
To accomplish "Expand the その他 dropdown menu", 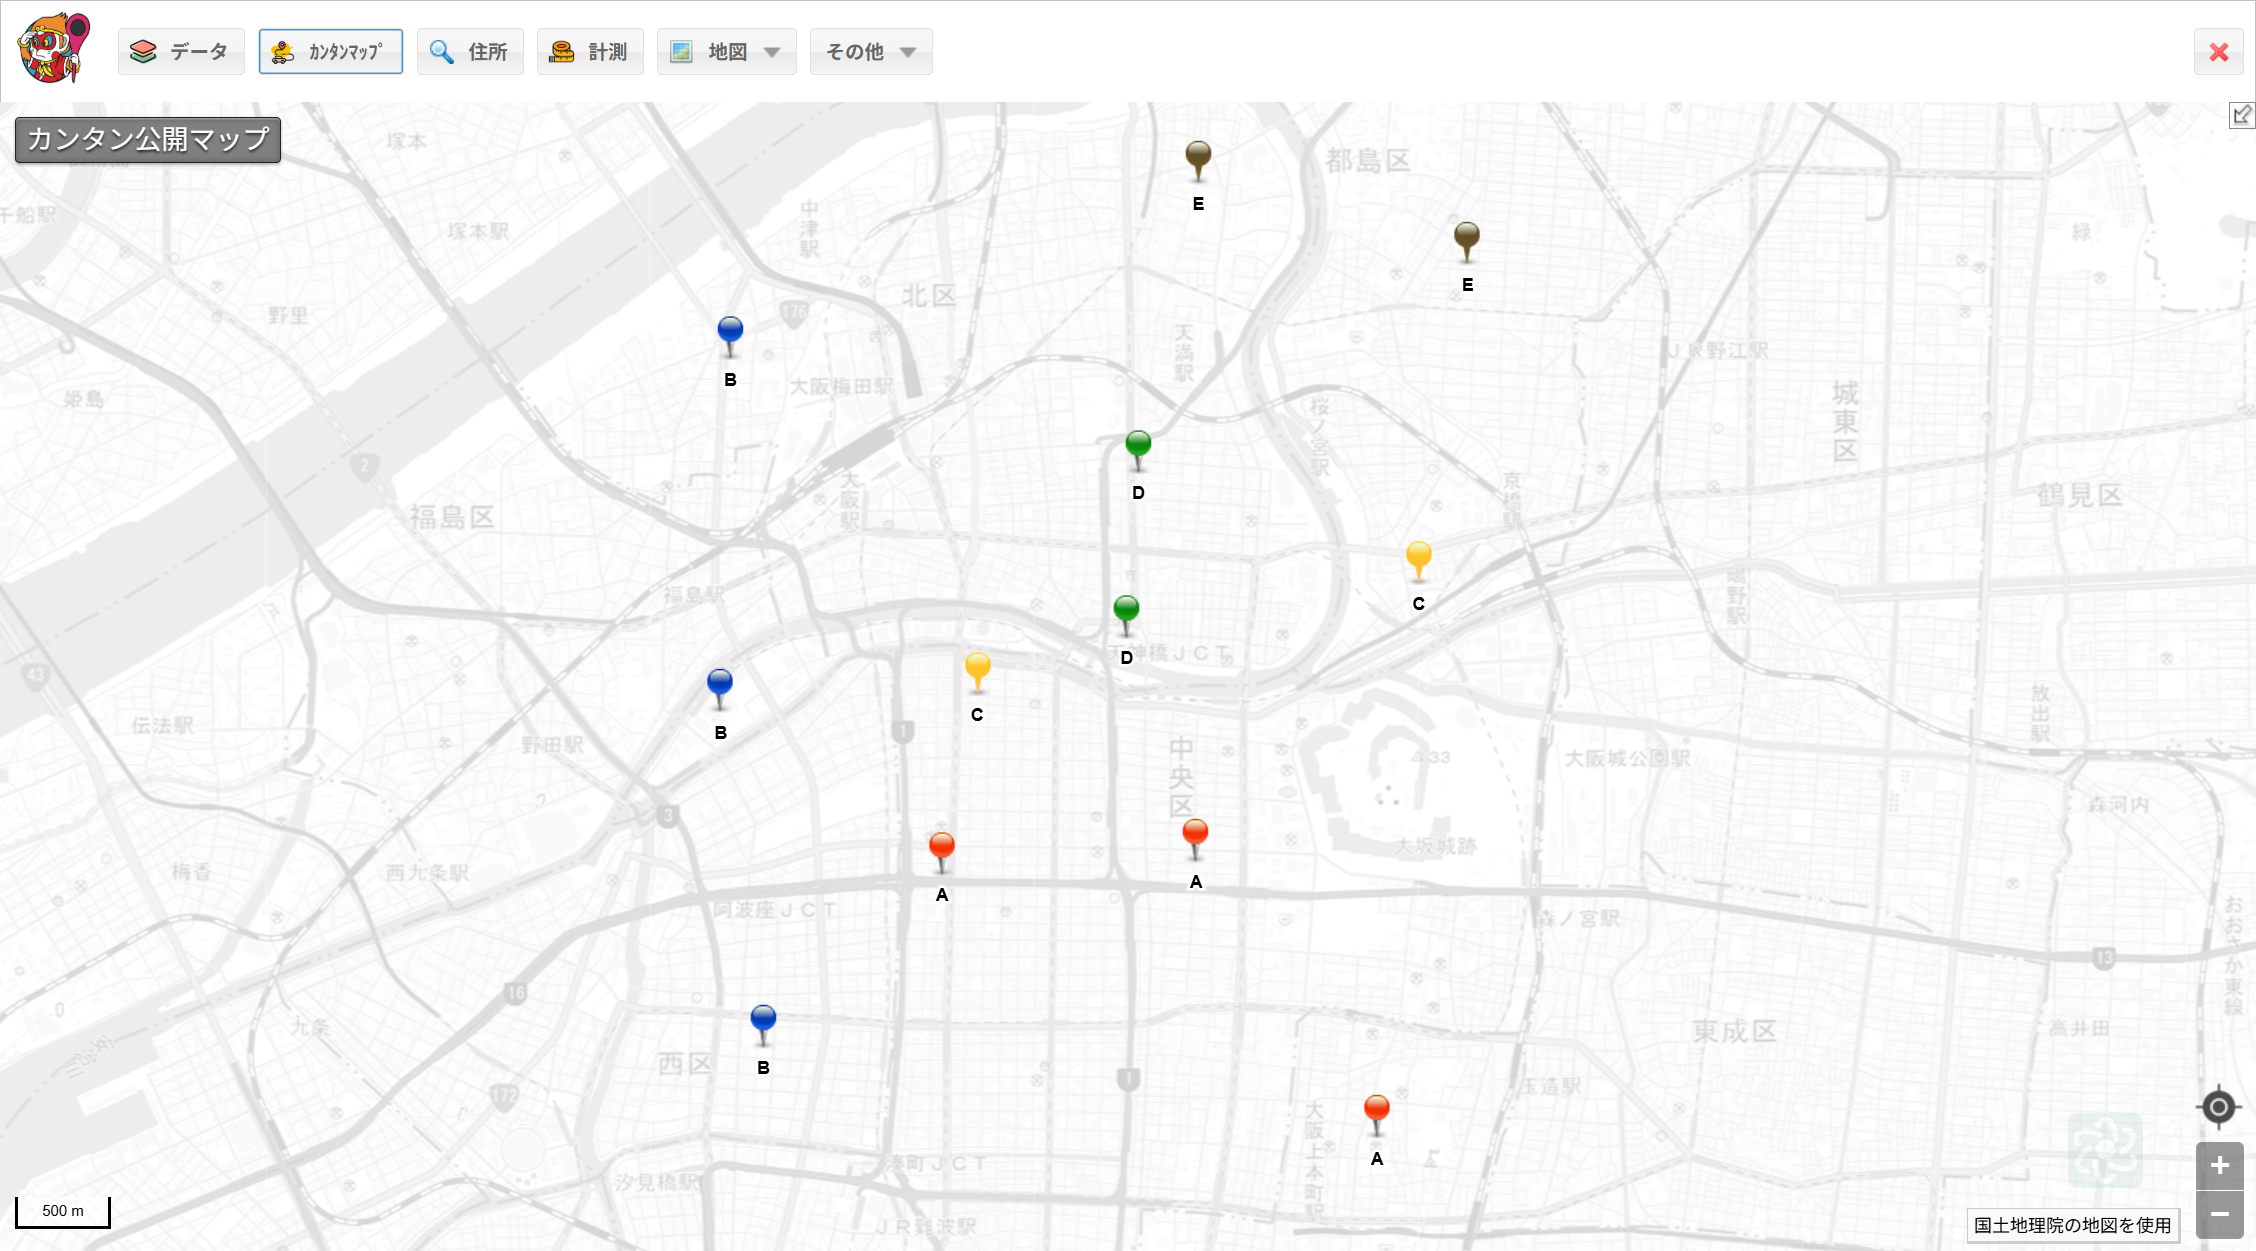I will click(870, 52).
